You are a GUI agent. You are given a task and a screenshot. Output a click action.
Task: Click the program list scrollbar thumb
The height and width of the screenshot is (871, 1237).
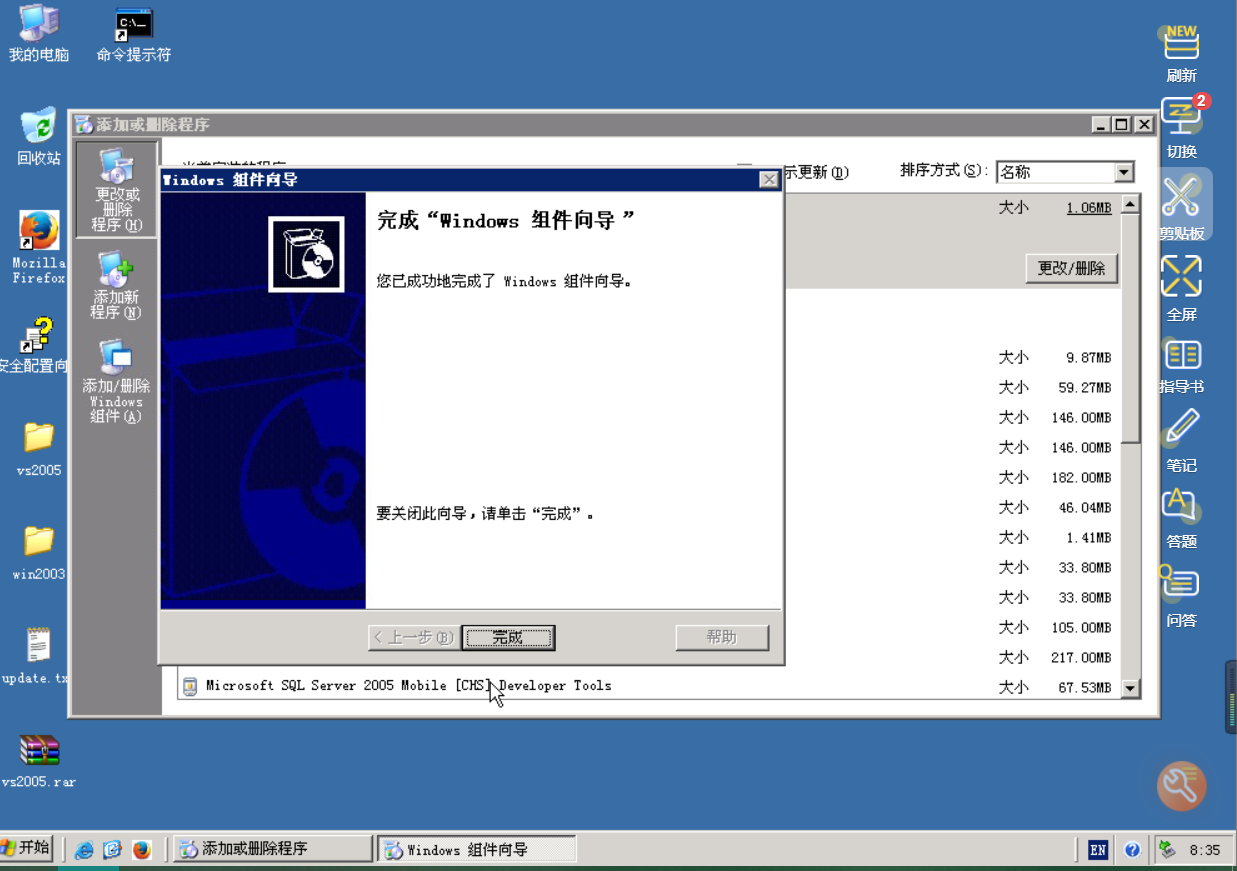[x=1130, y=328]
